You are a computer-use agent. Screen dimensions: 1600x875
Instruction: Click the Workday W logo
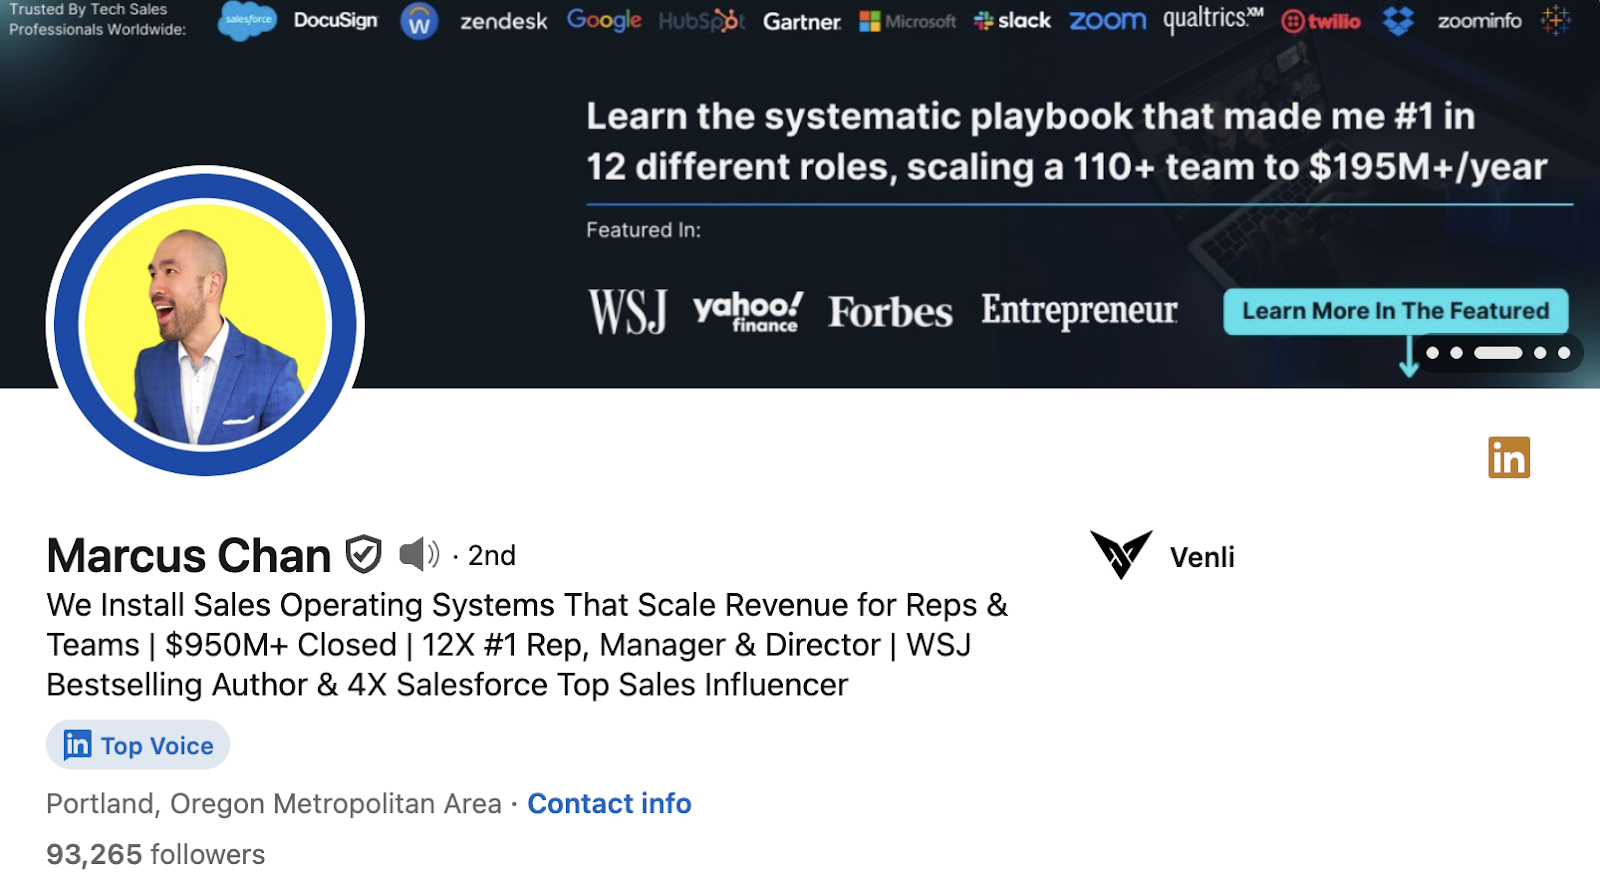click(x=419, y=21)
